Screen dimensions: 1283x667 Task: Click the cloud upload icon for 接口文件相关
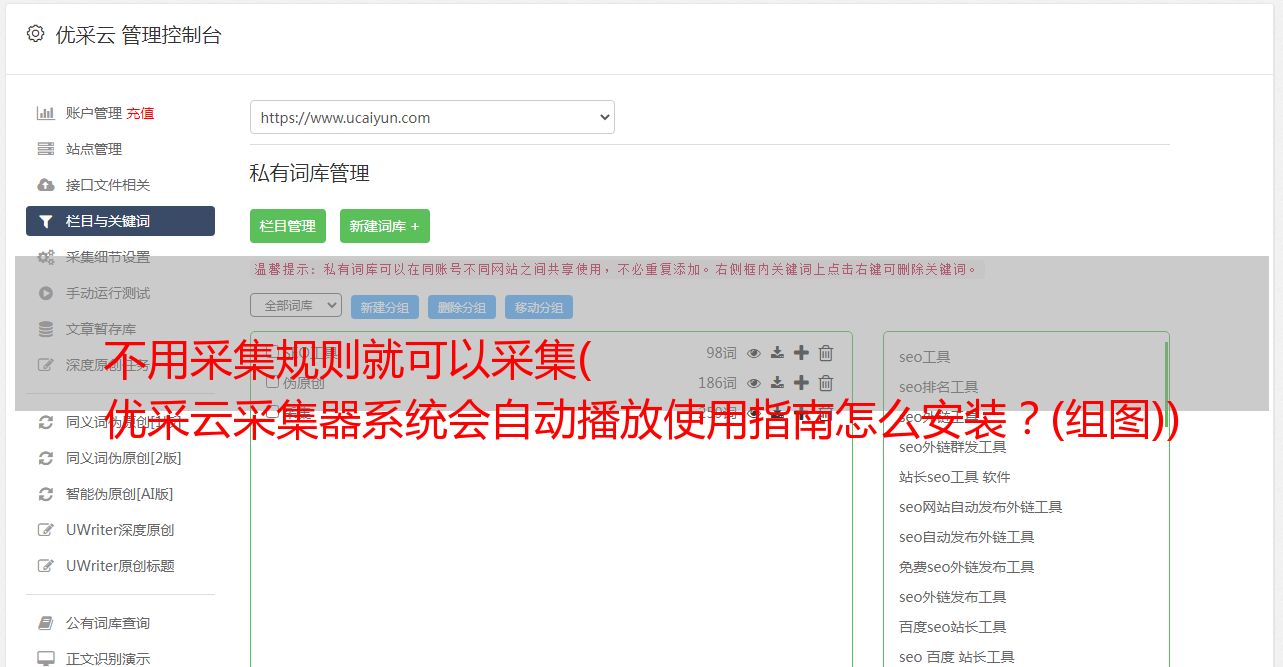pos(45,185)
